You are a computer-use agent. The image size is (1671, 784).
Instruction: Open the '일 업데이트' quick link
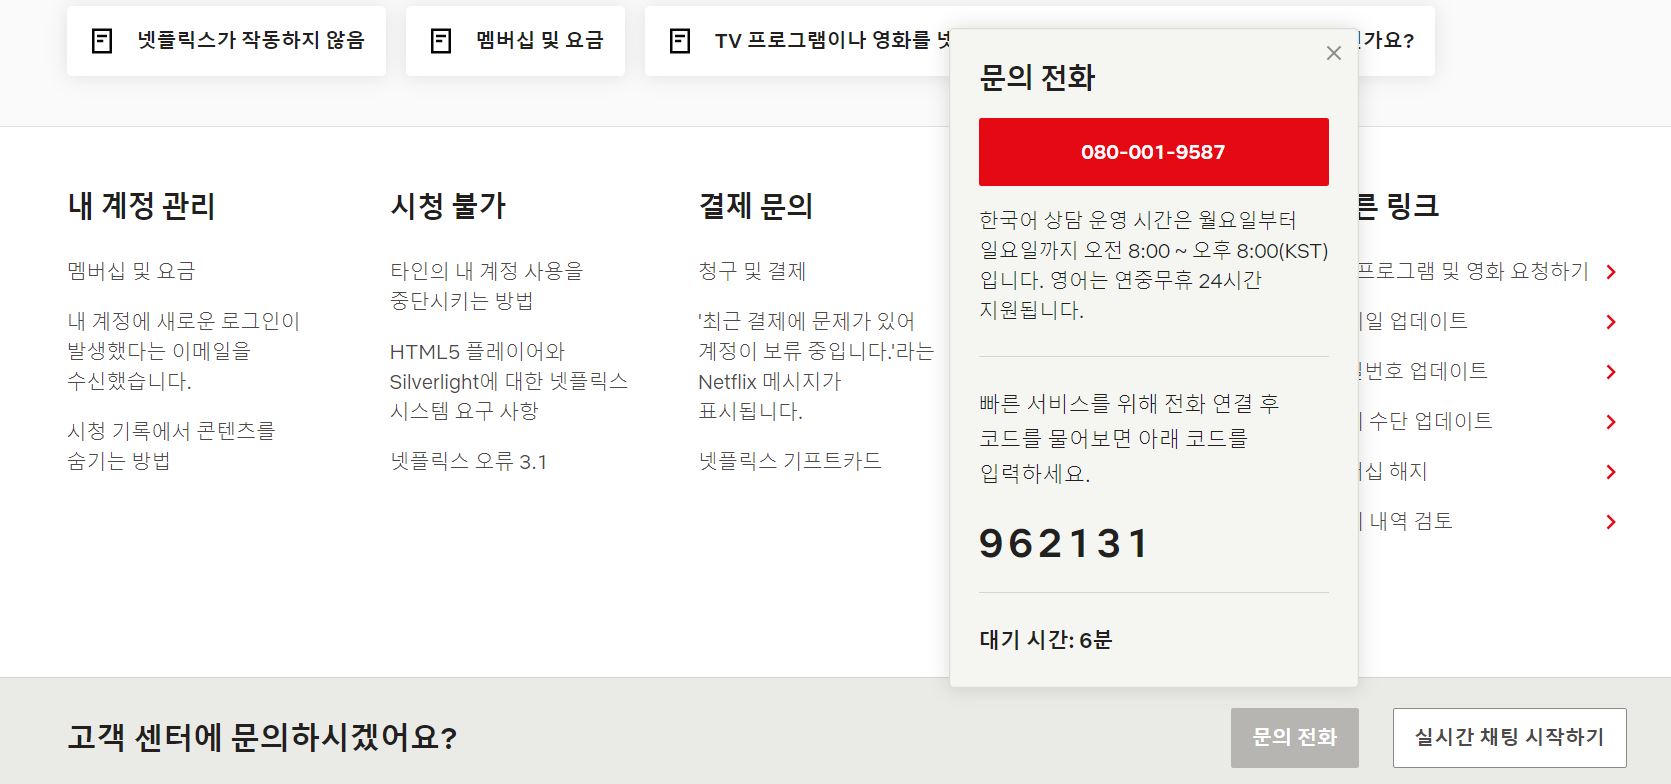1413,321
